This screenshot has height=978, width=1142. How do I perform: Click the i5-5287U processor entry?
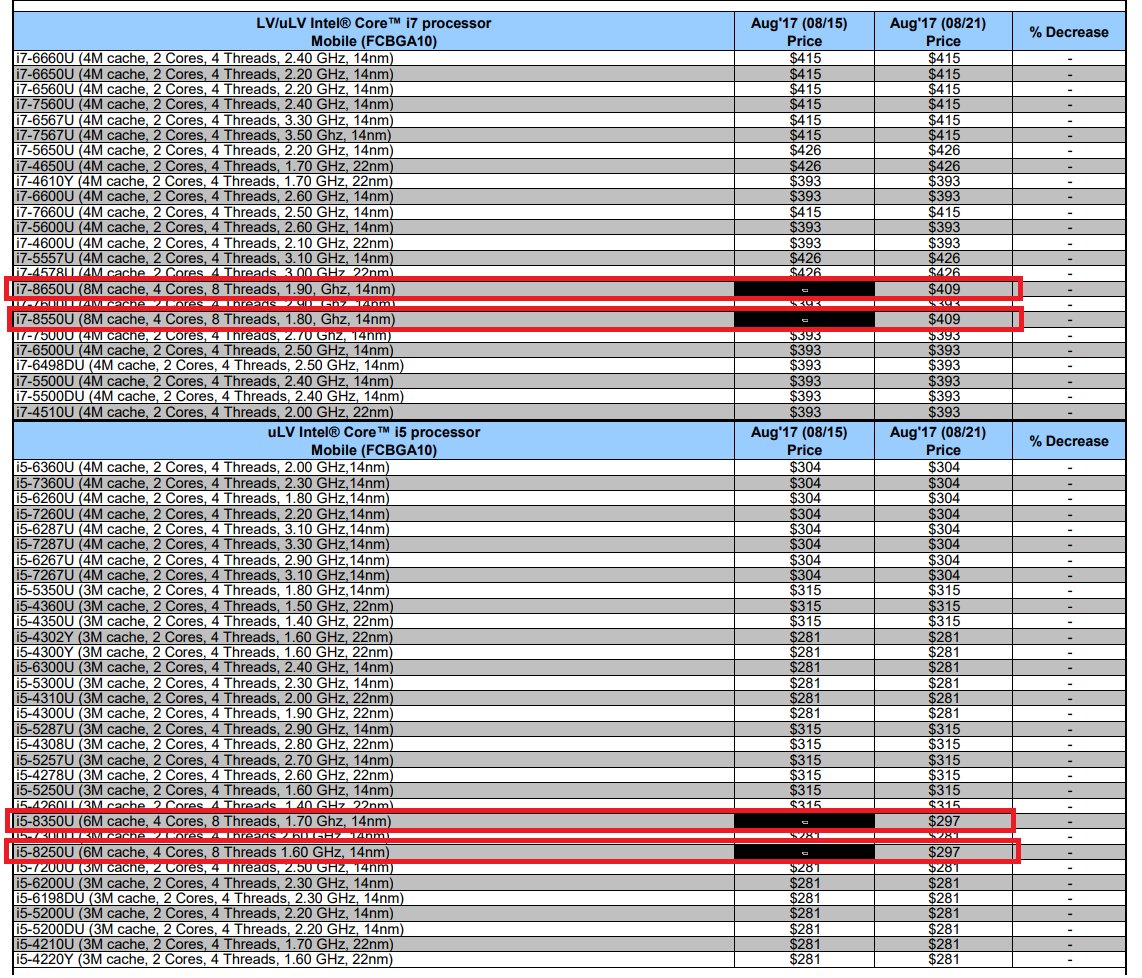pos(205,730)
